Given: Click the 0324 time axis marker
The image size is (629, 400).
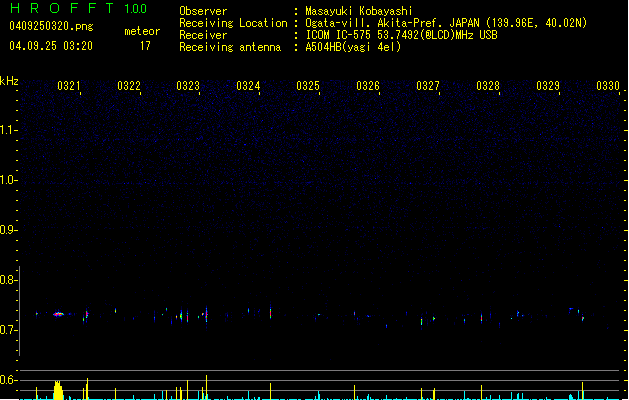Looking at the screenshot, I should pyautogui.click(x=248, y=86).
